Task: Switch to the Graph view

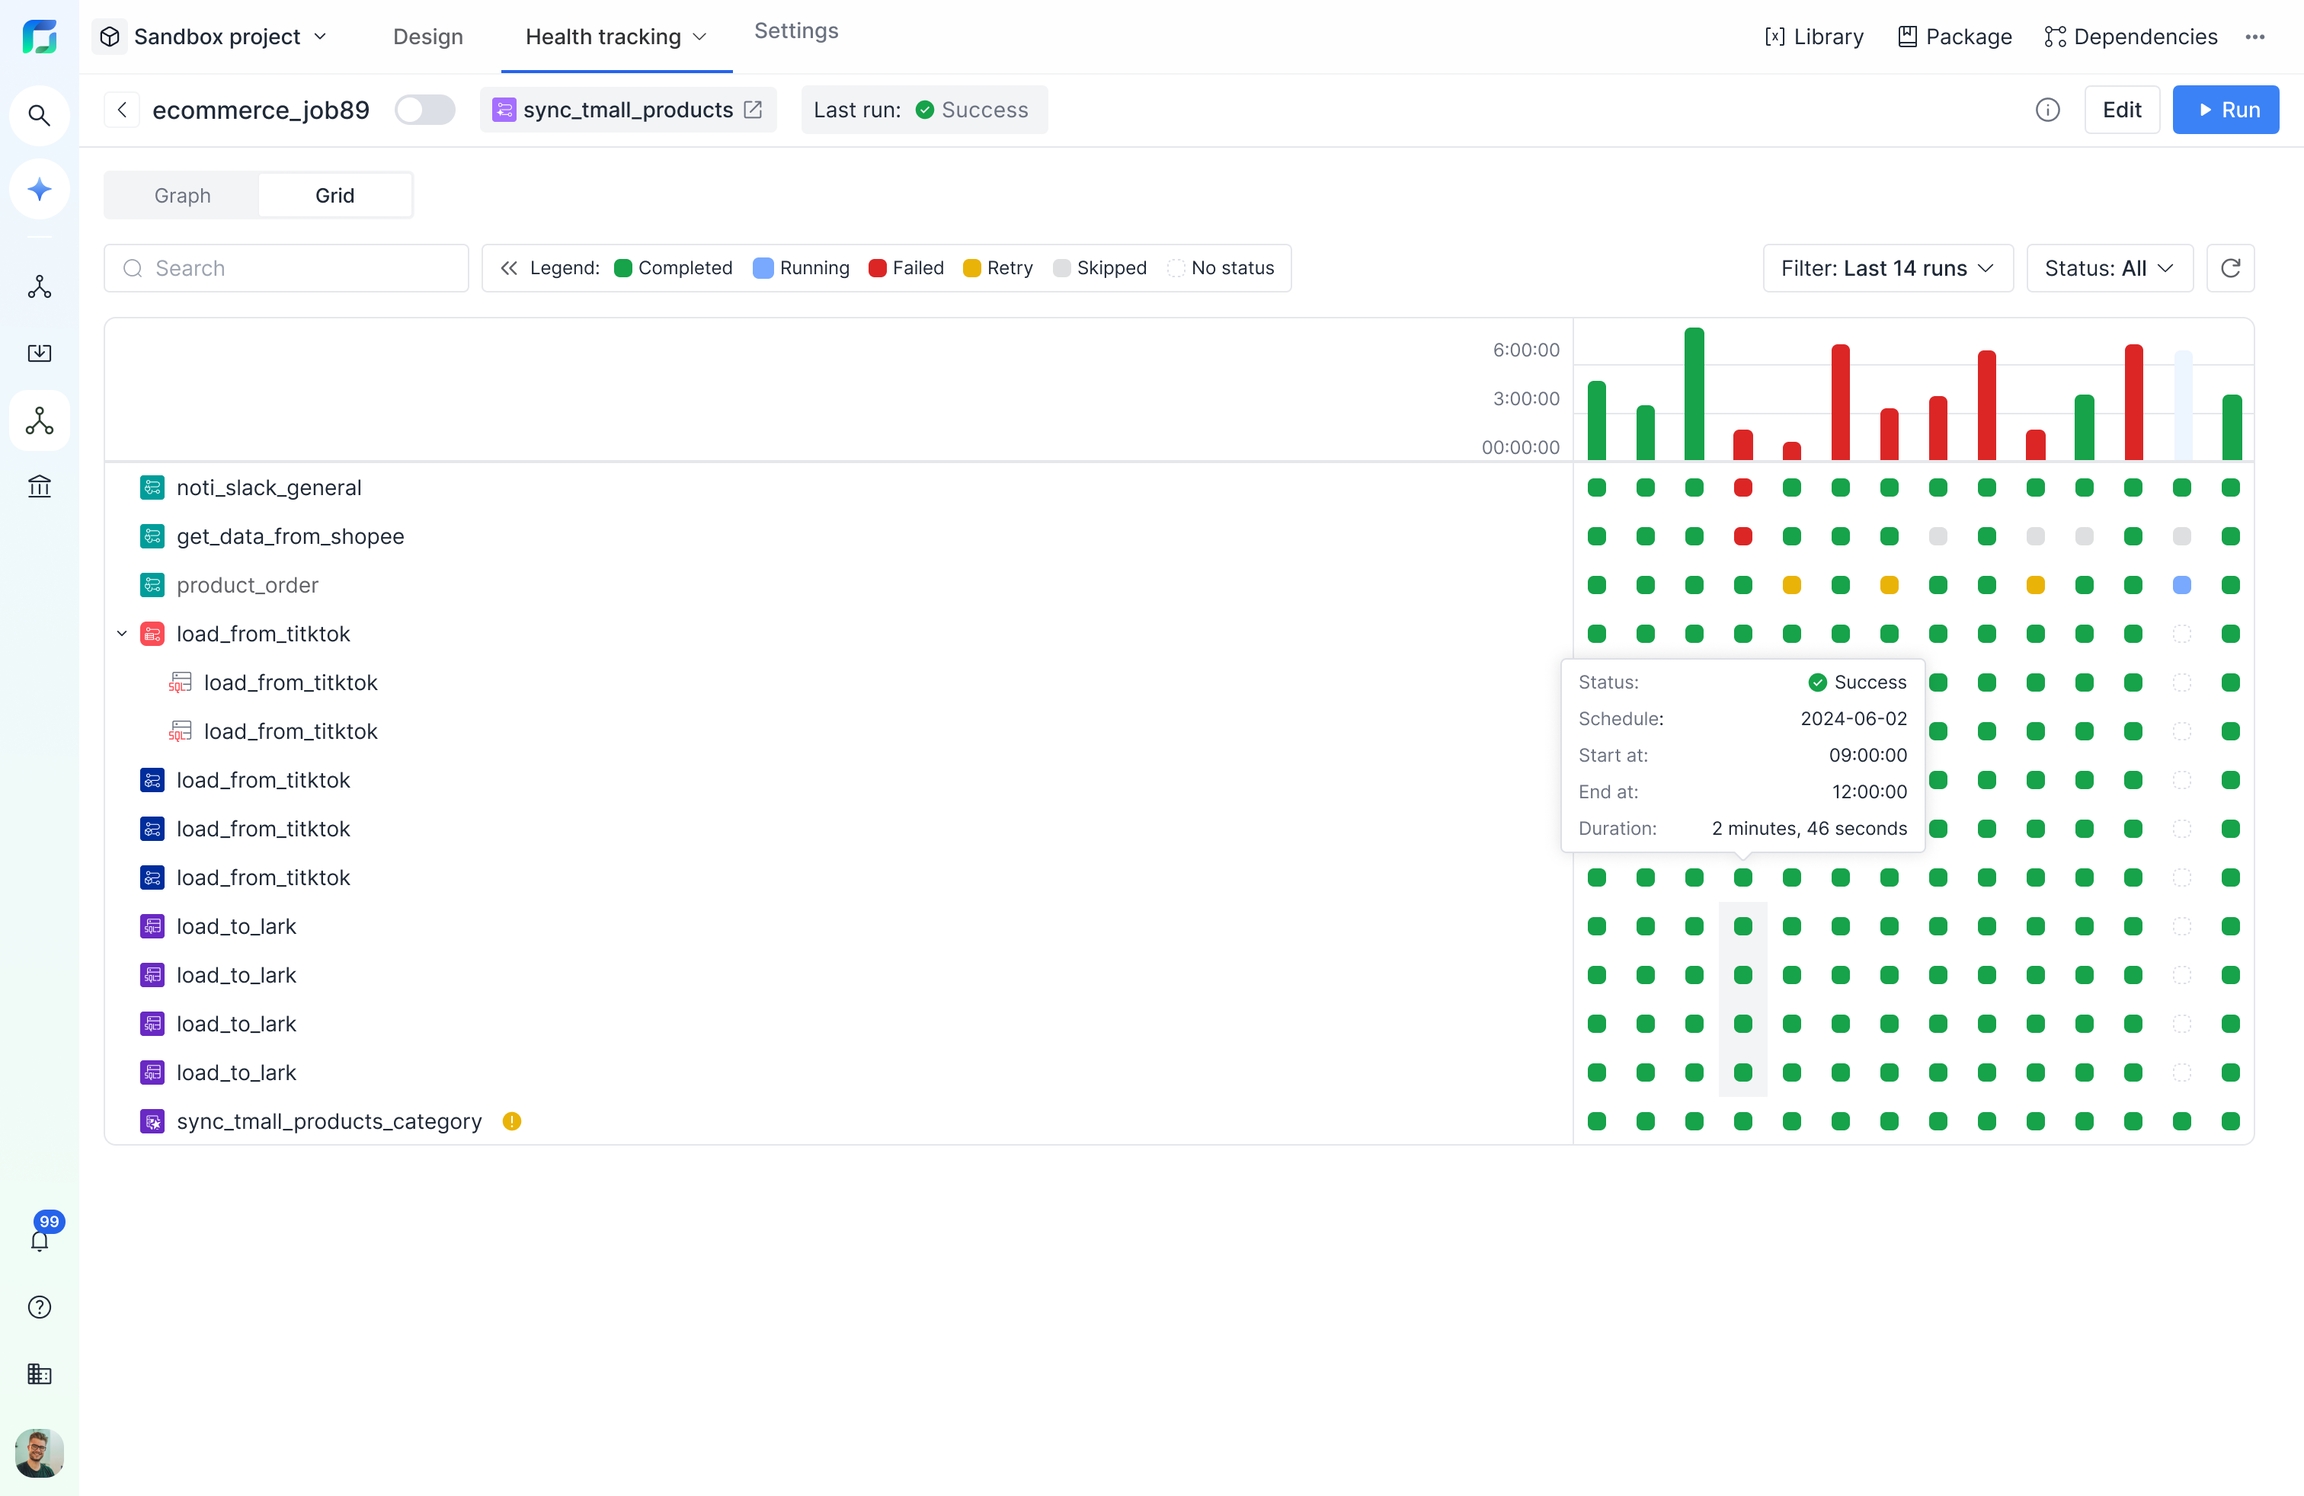Action: 182,195
